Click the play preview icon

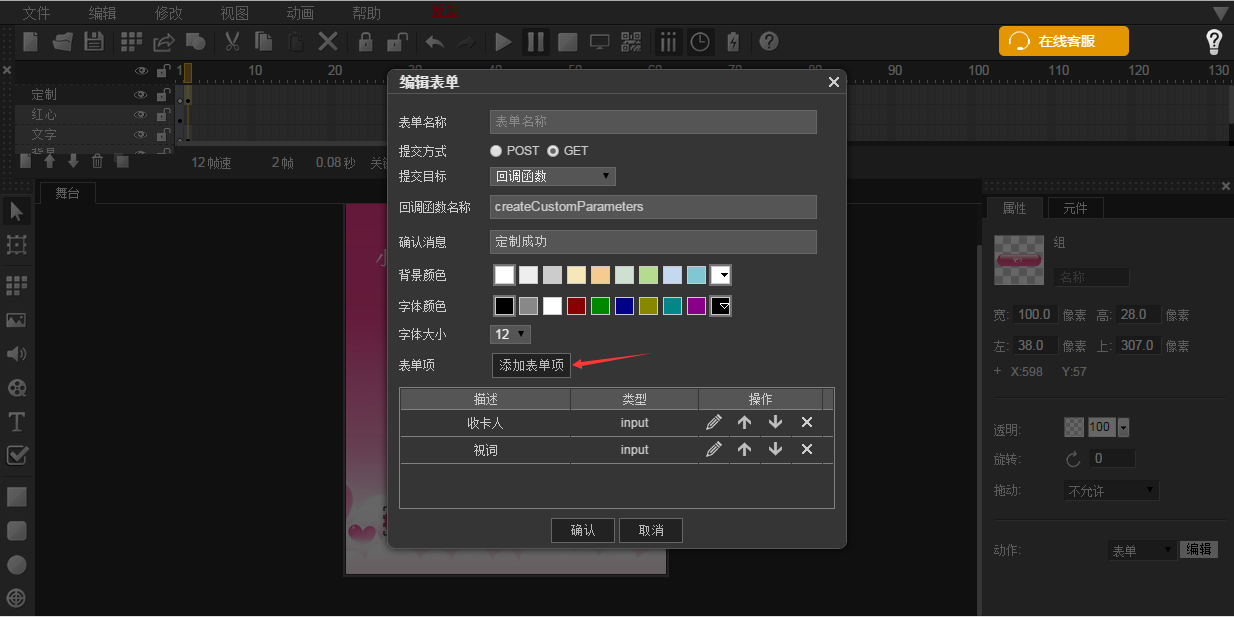click(503, 42)
